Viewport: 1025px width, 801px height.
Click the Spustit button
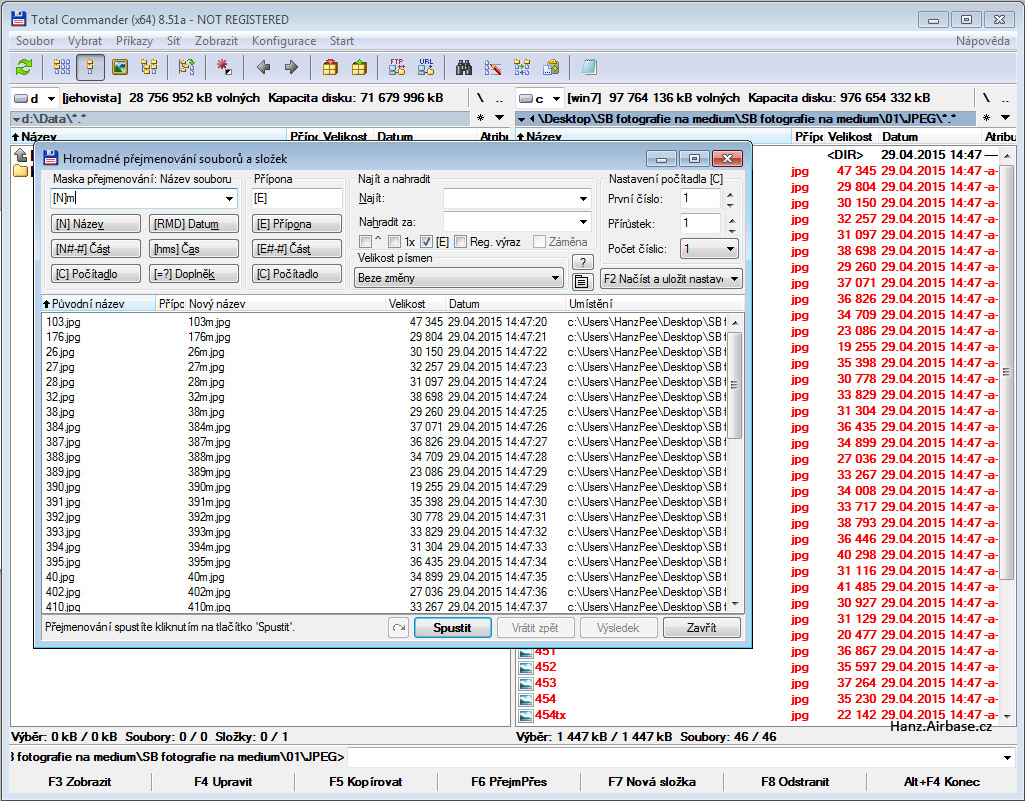(x=452, y=628)
